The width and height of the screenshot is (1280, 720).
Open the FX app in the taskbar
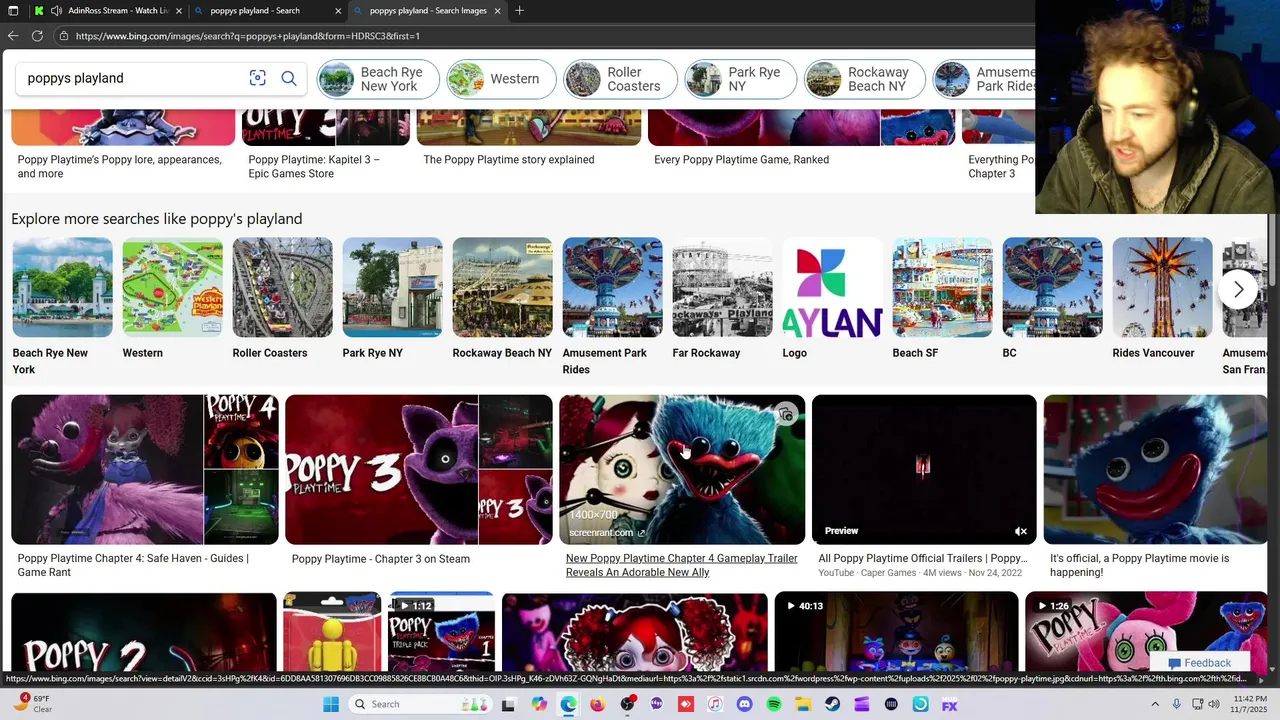[949, 704]
